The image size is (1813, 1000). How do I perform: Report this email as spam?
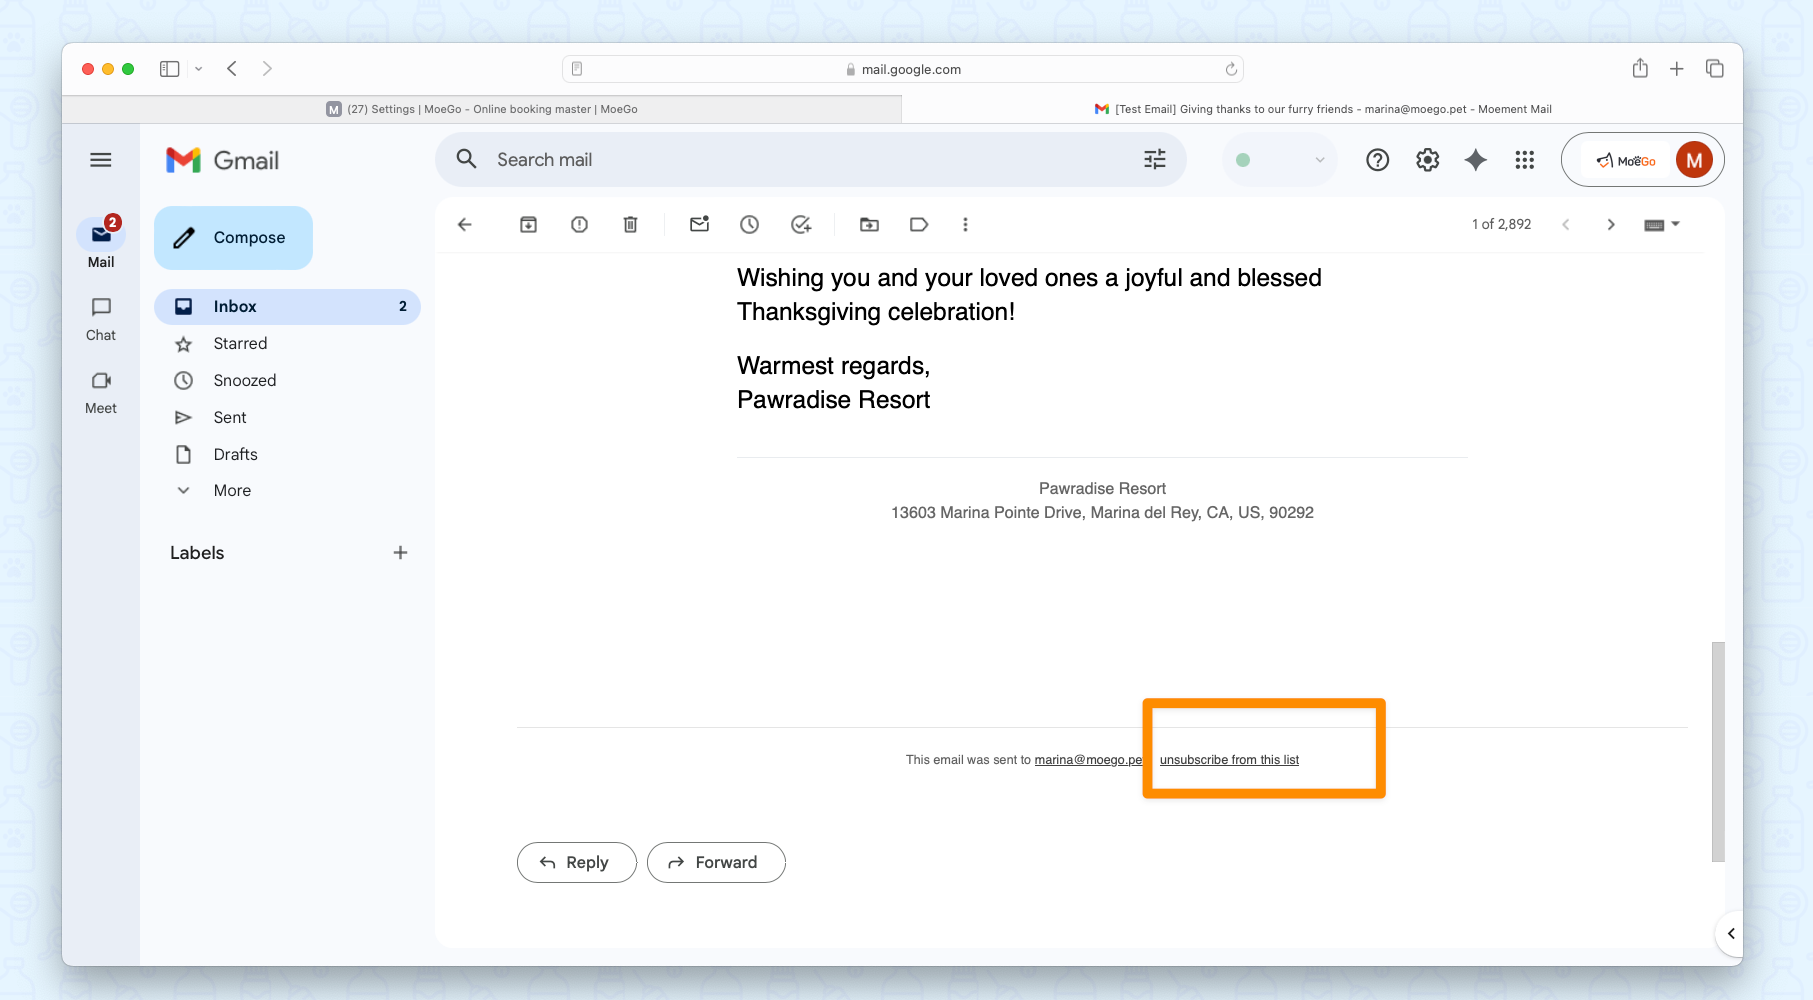point(579,225)
